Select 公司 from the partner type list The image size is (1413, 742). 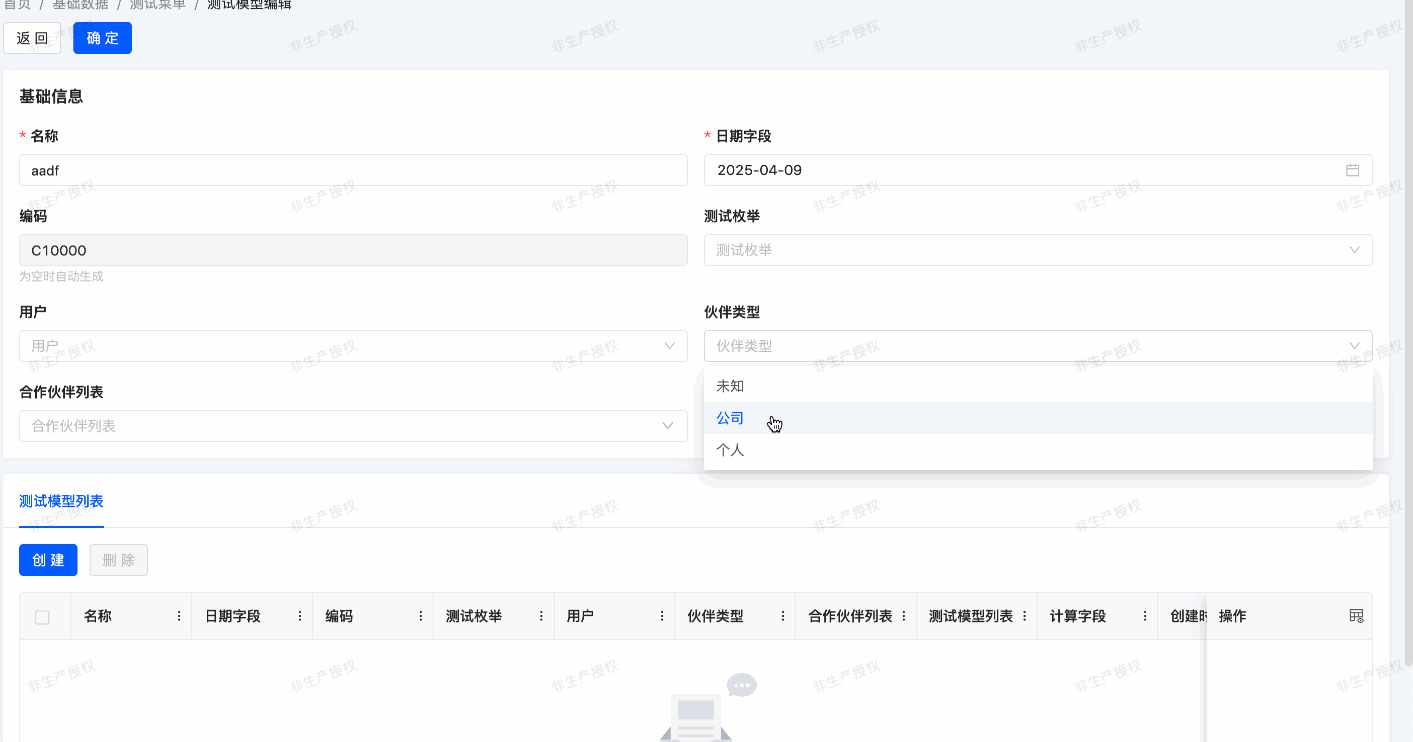[731, 418]
